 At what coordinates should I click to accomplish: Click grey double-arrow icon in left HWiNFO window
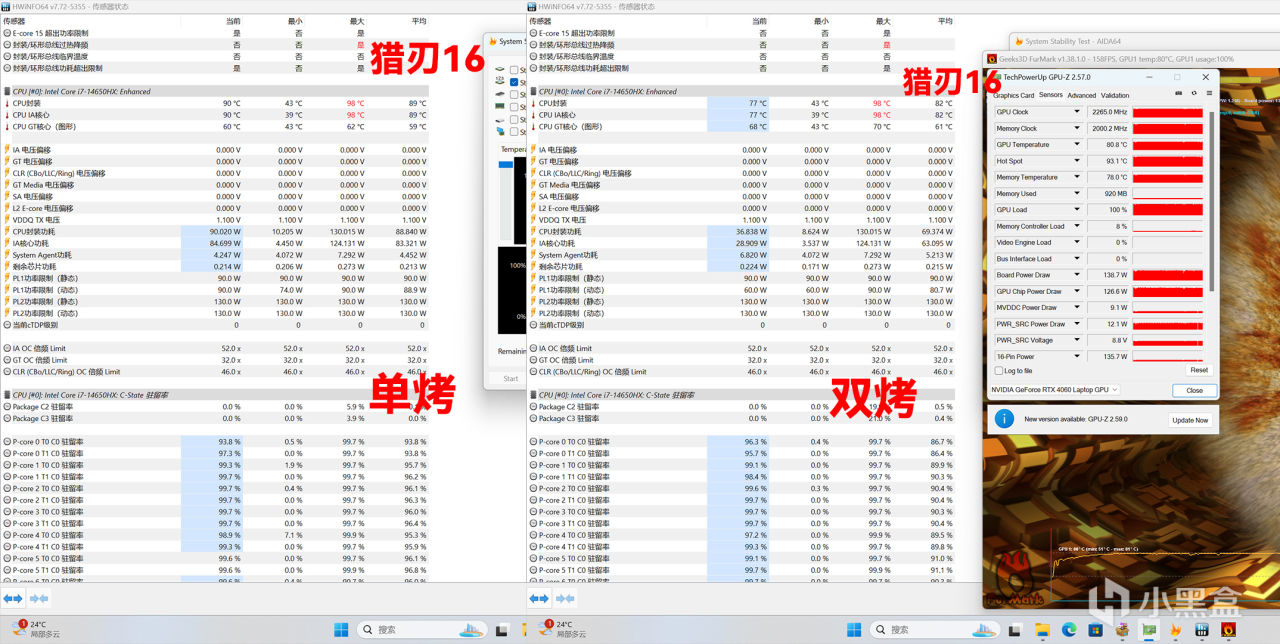[39, 598]
